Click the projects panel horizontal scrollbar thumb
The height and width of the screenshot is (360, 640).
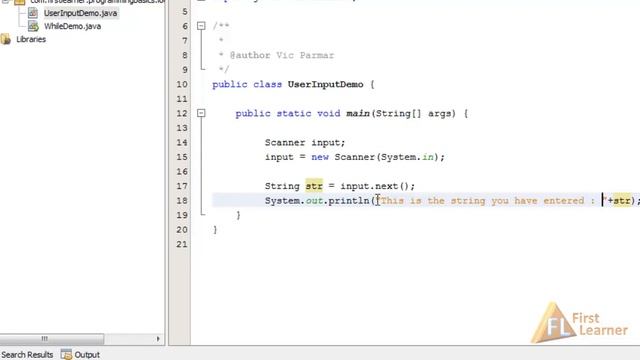click(52, 339)
